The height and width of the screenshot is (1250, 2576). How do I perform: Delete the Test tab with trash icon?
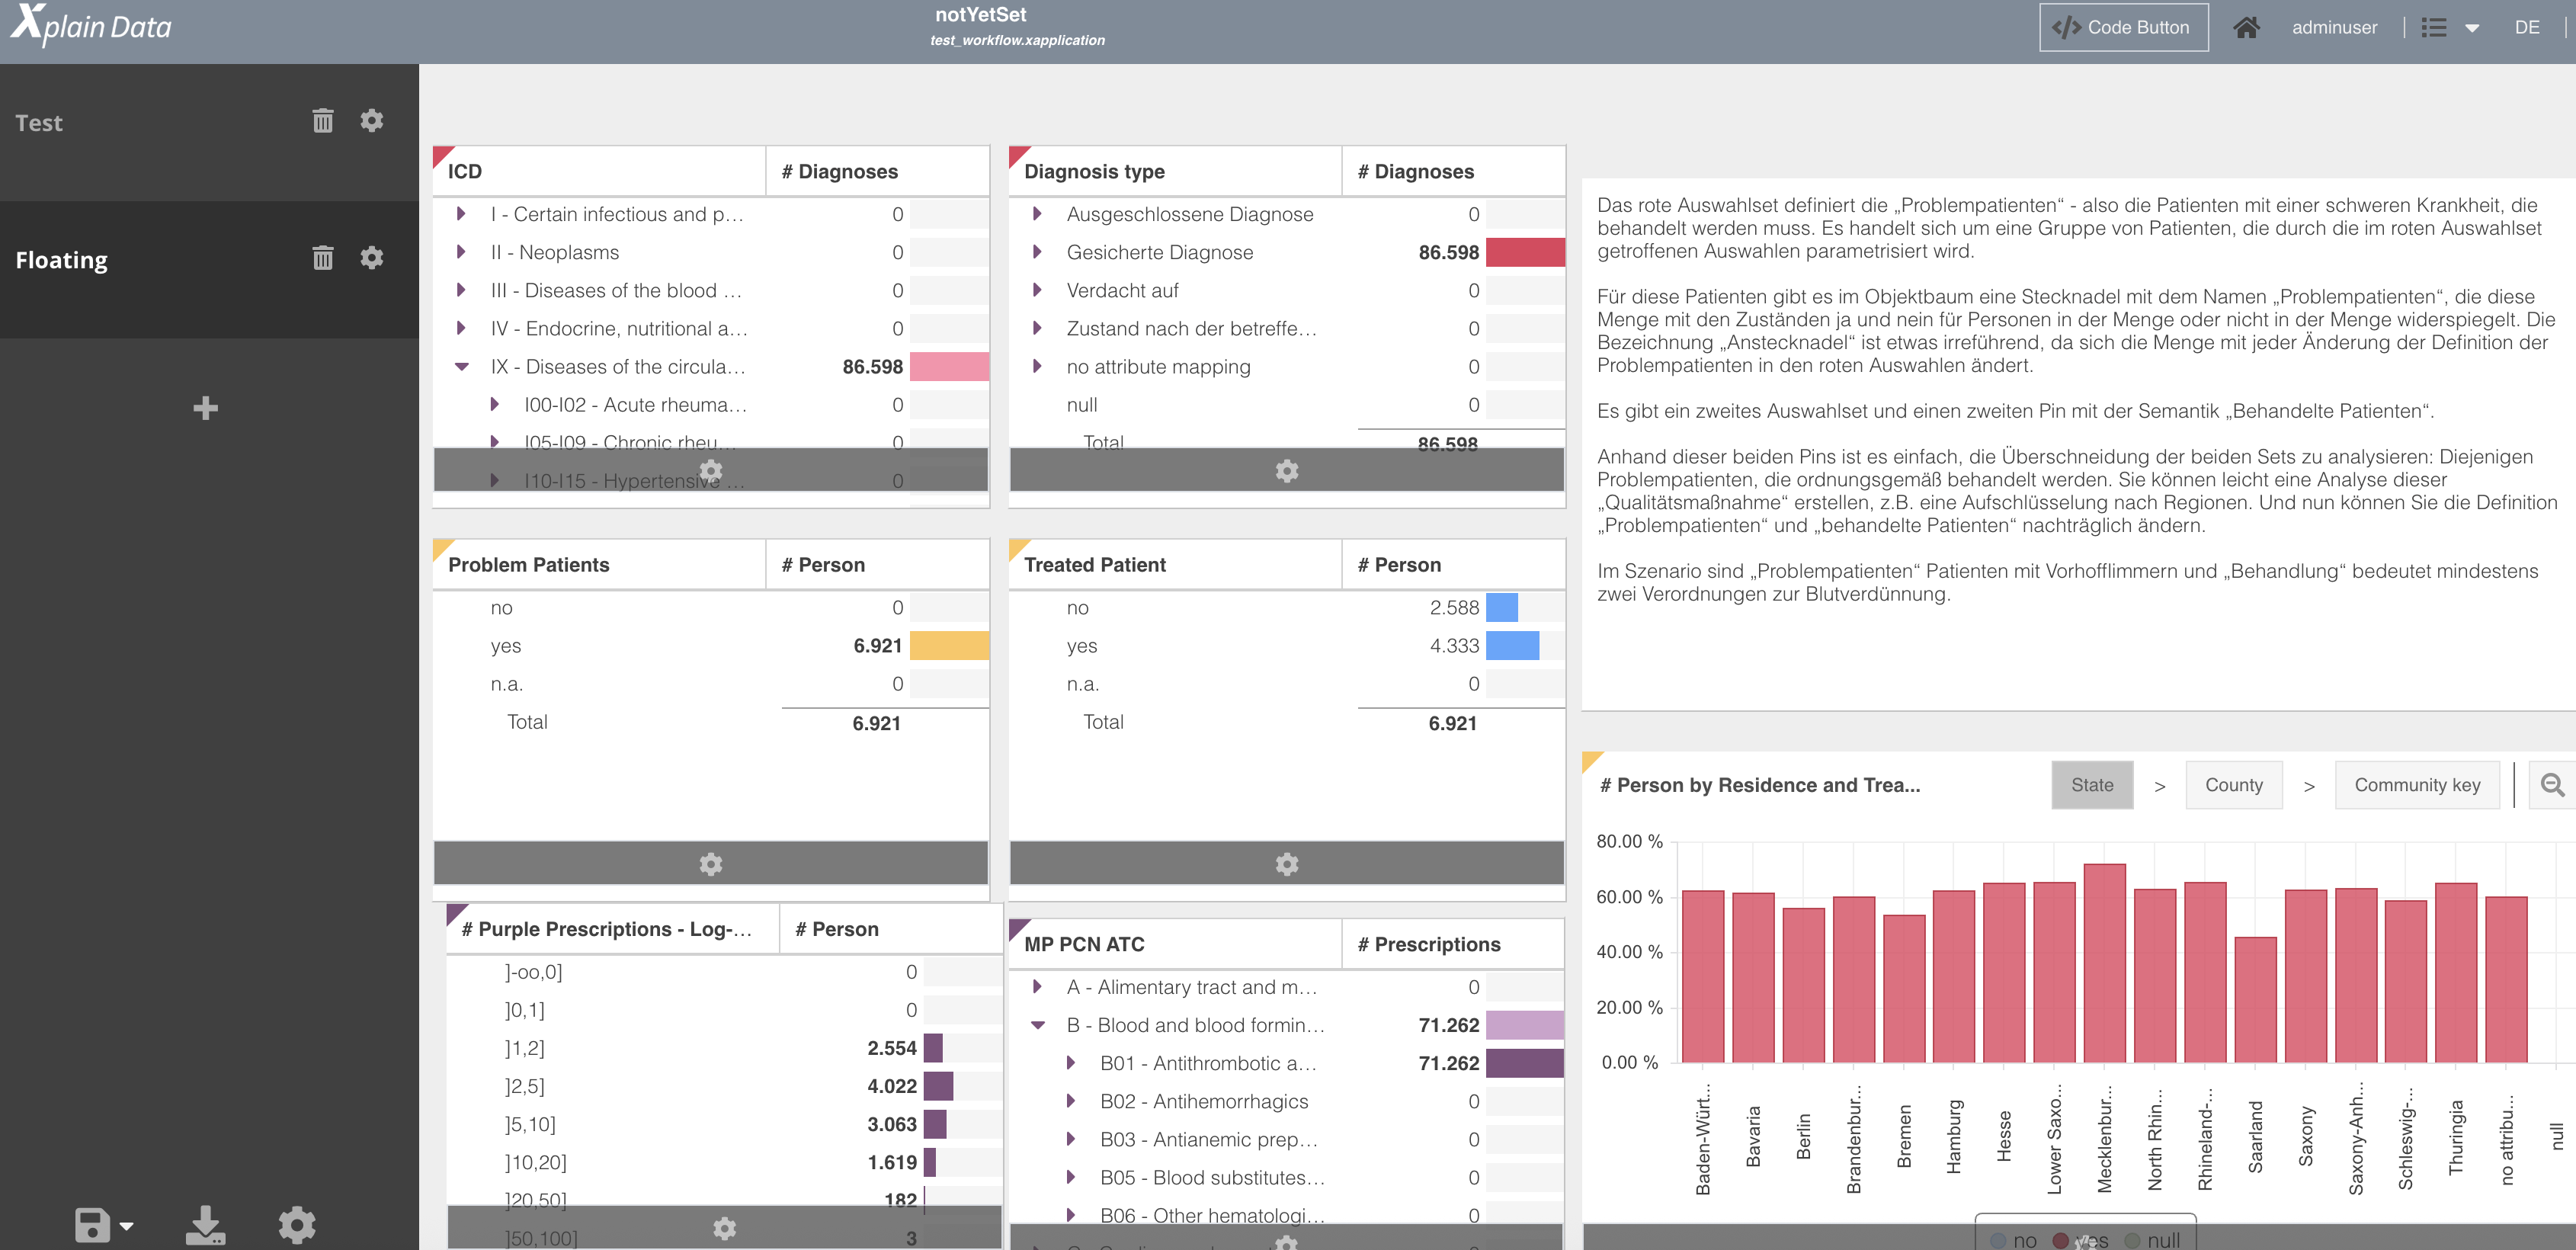pyautogui.click(x=322, y=121)
